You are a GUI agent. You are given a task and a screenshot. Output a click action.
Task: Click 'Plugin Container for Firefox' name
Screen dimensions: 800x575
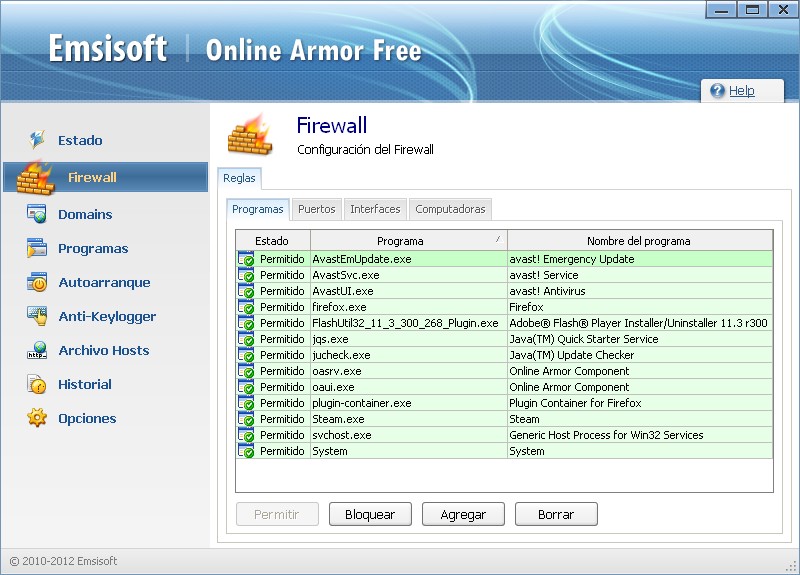(x=575, y=403)
